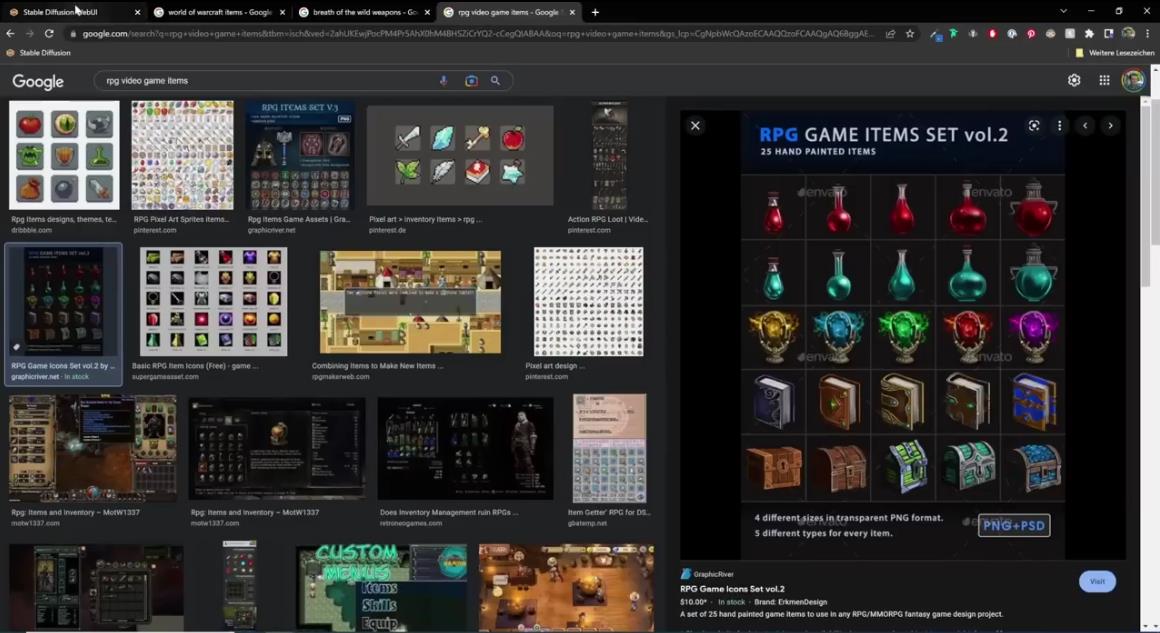Click the magnifier search button
Viewport: 1160px width, 633px height.
(x=495, y=81)
